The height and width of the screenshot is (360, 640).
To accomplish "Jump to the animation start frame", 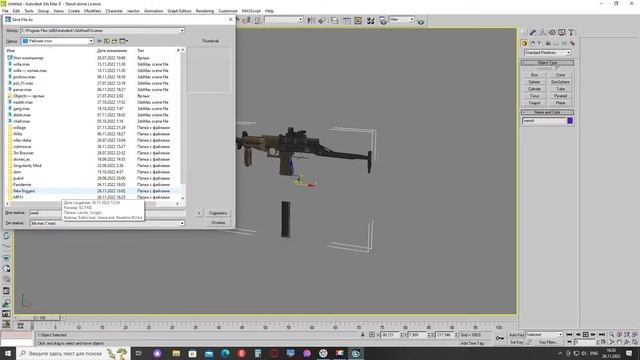I will coord(569,335).
